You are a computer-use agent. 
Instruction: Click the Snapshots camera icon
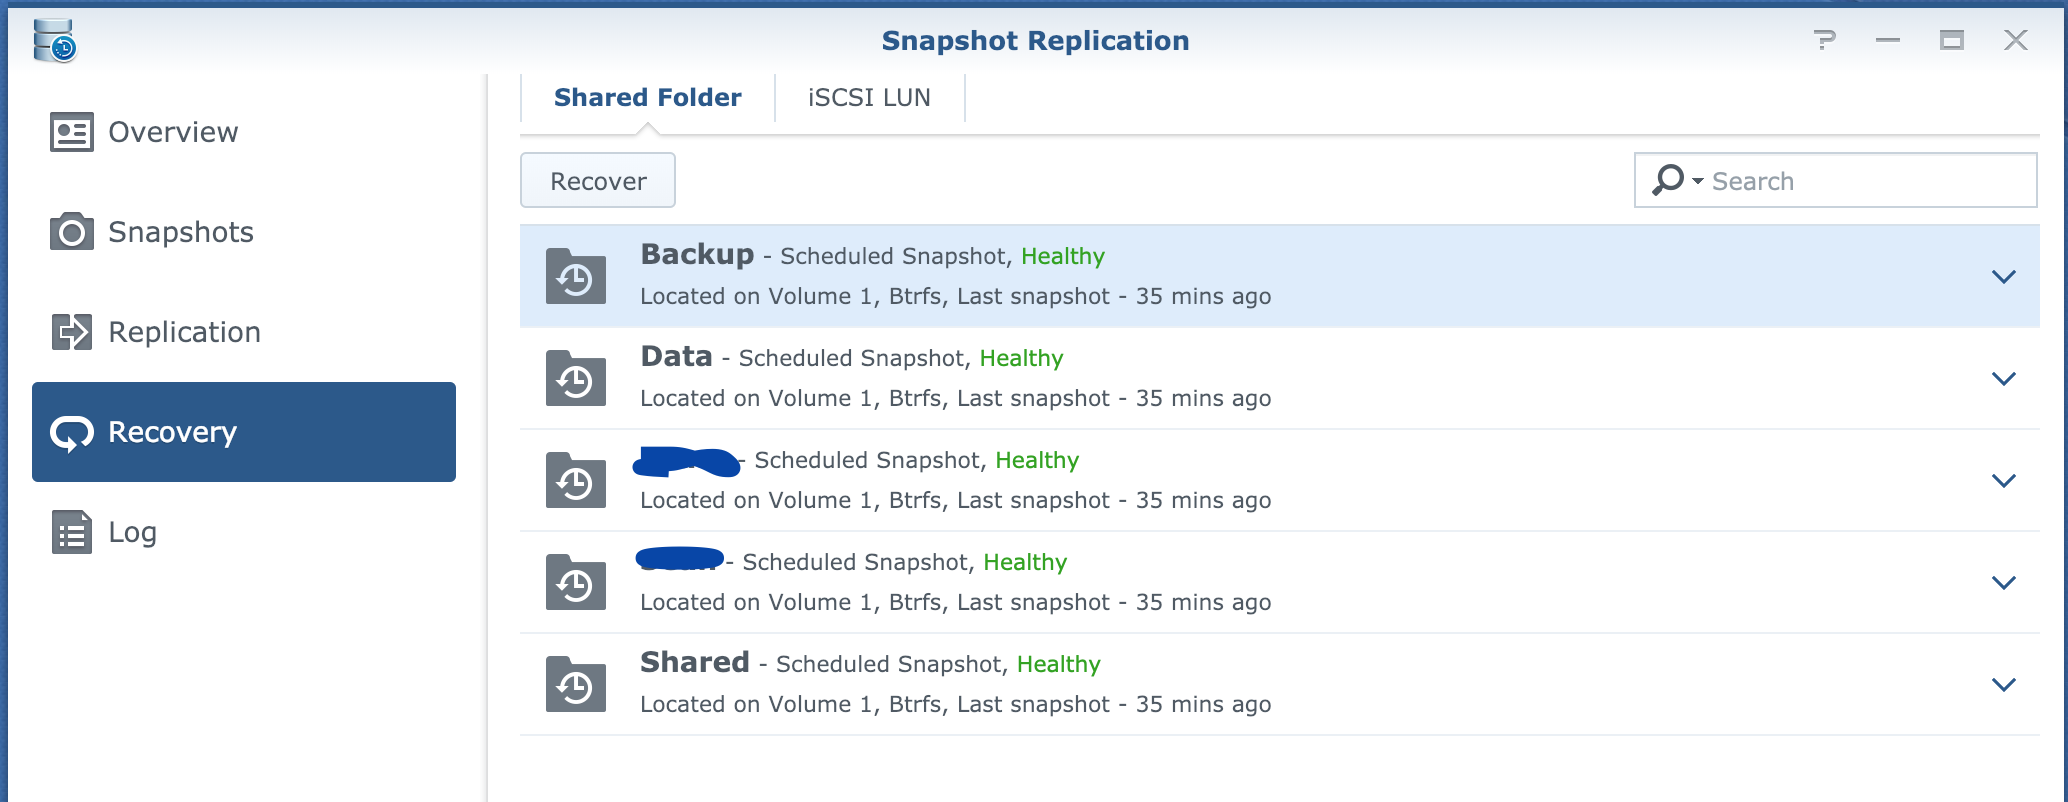pos(71,232)
